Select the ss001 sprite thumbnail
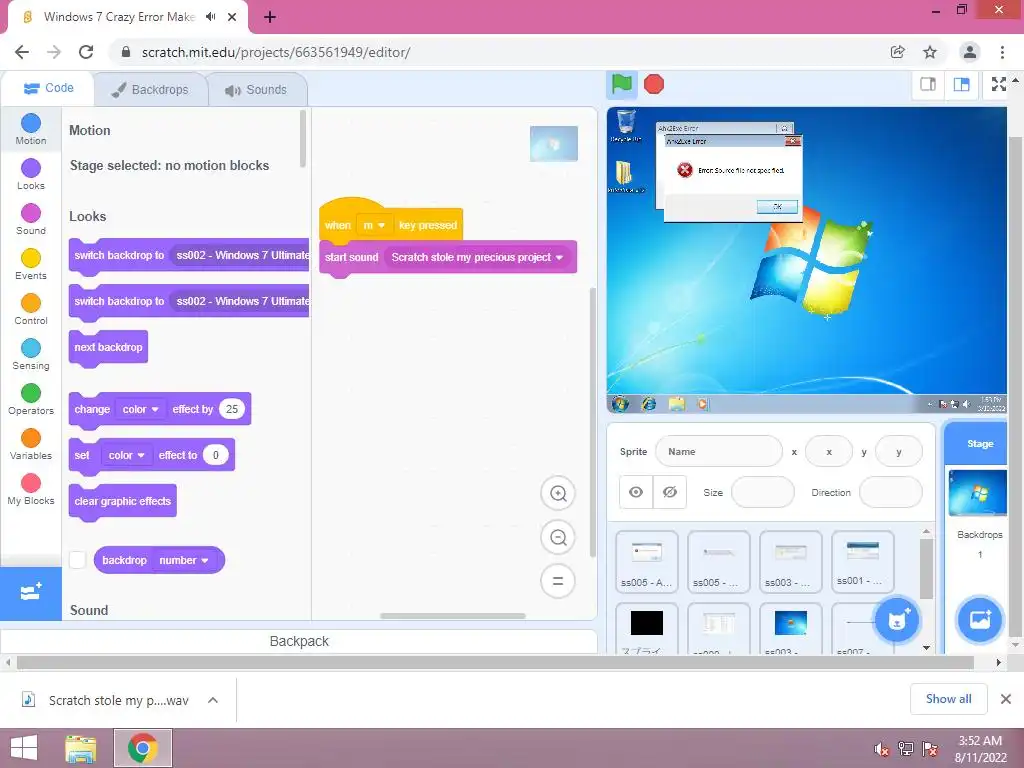 tap(862, 562)
